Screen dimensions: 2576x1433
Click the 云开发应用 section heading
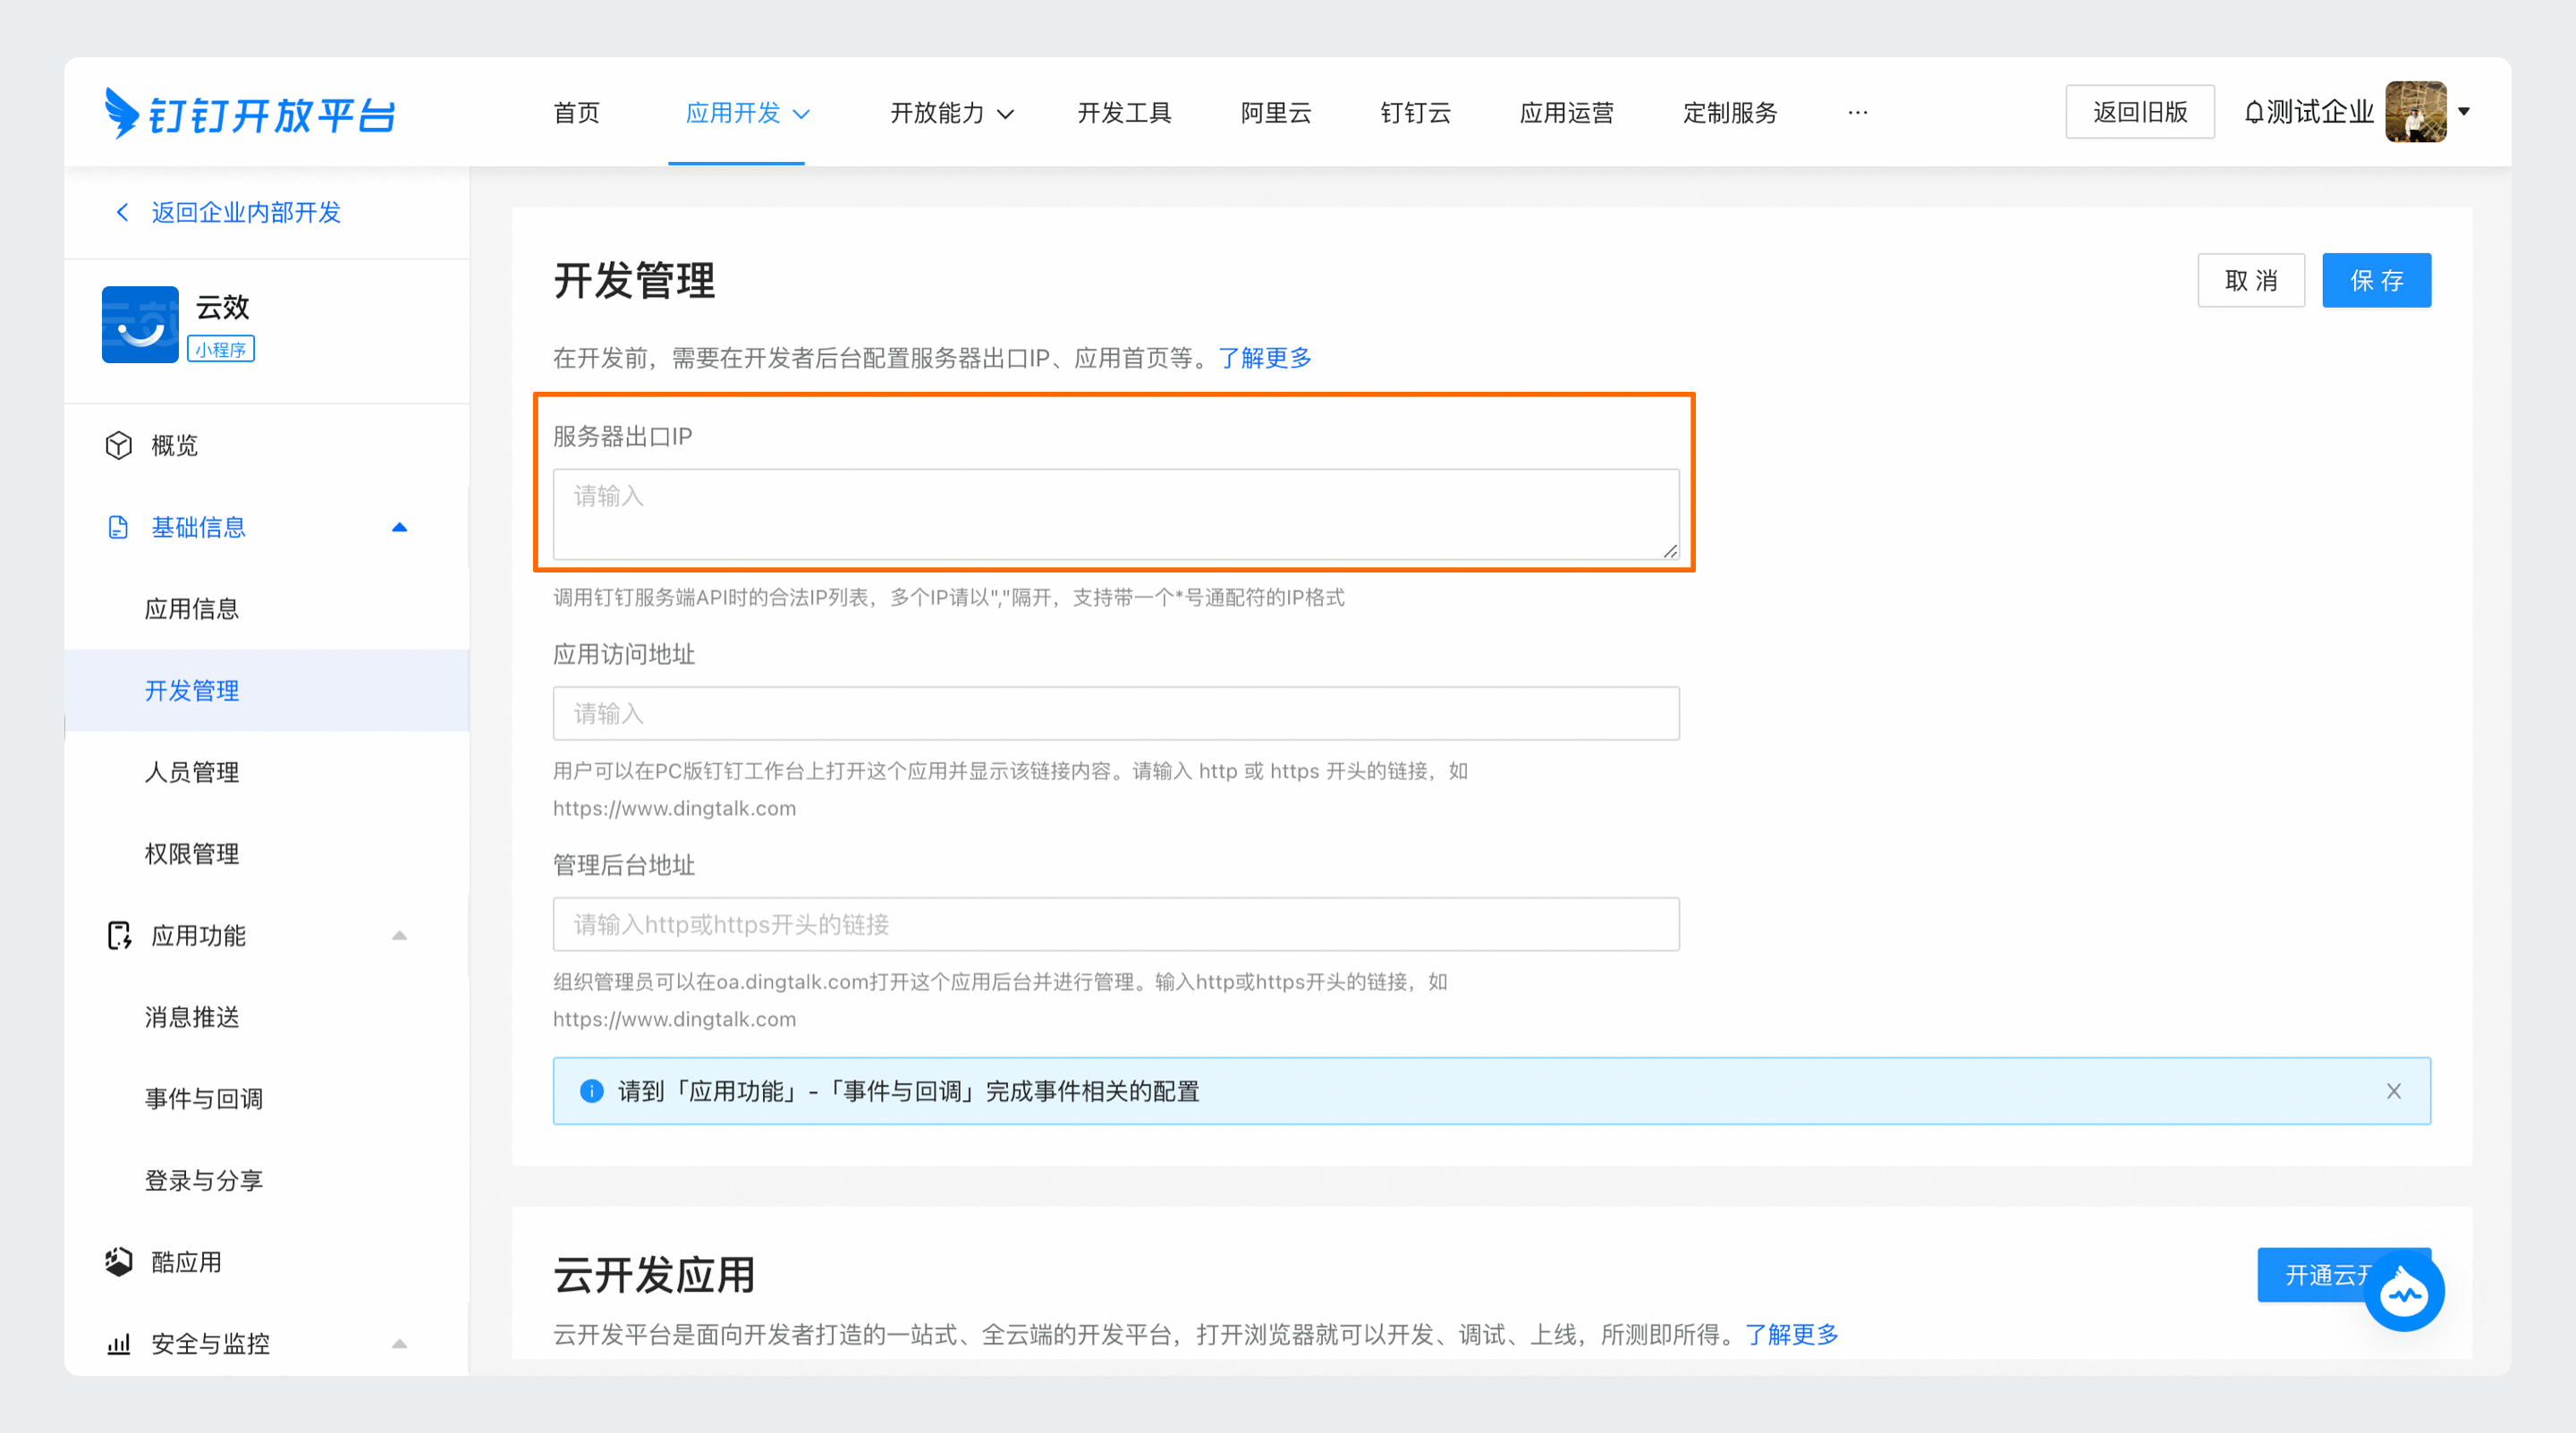point(654,1275)
